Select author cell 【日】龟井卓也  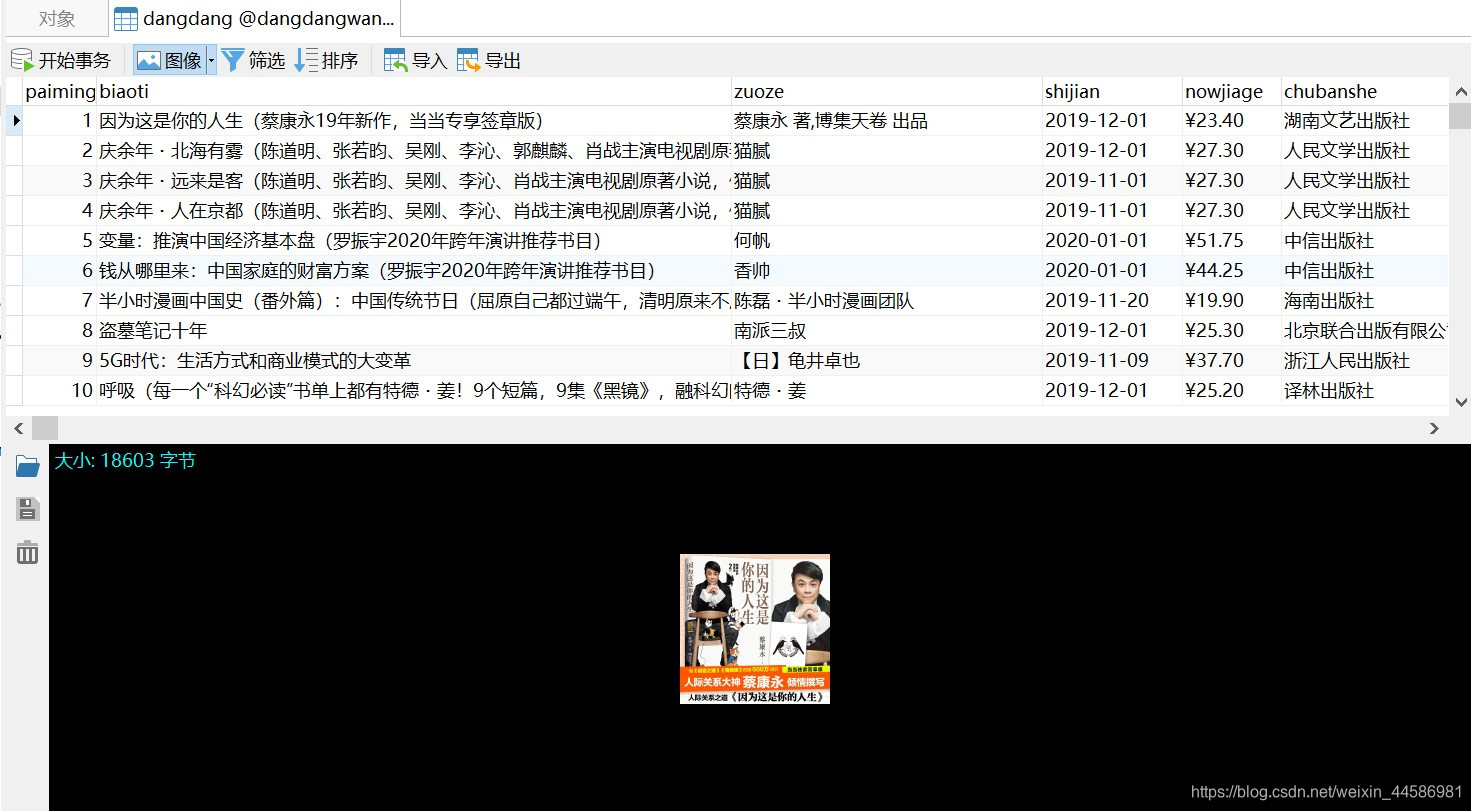point(886,361)
